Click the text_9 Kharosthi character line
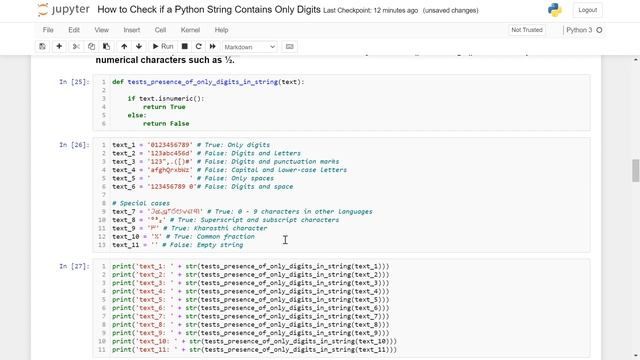Viewport: 640px width, 360px height. pos(190,228)
